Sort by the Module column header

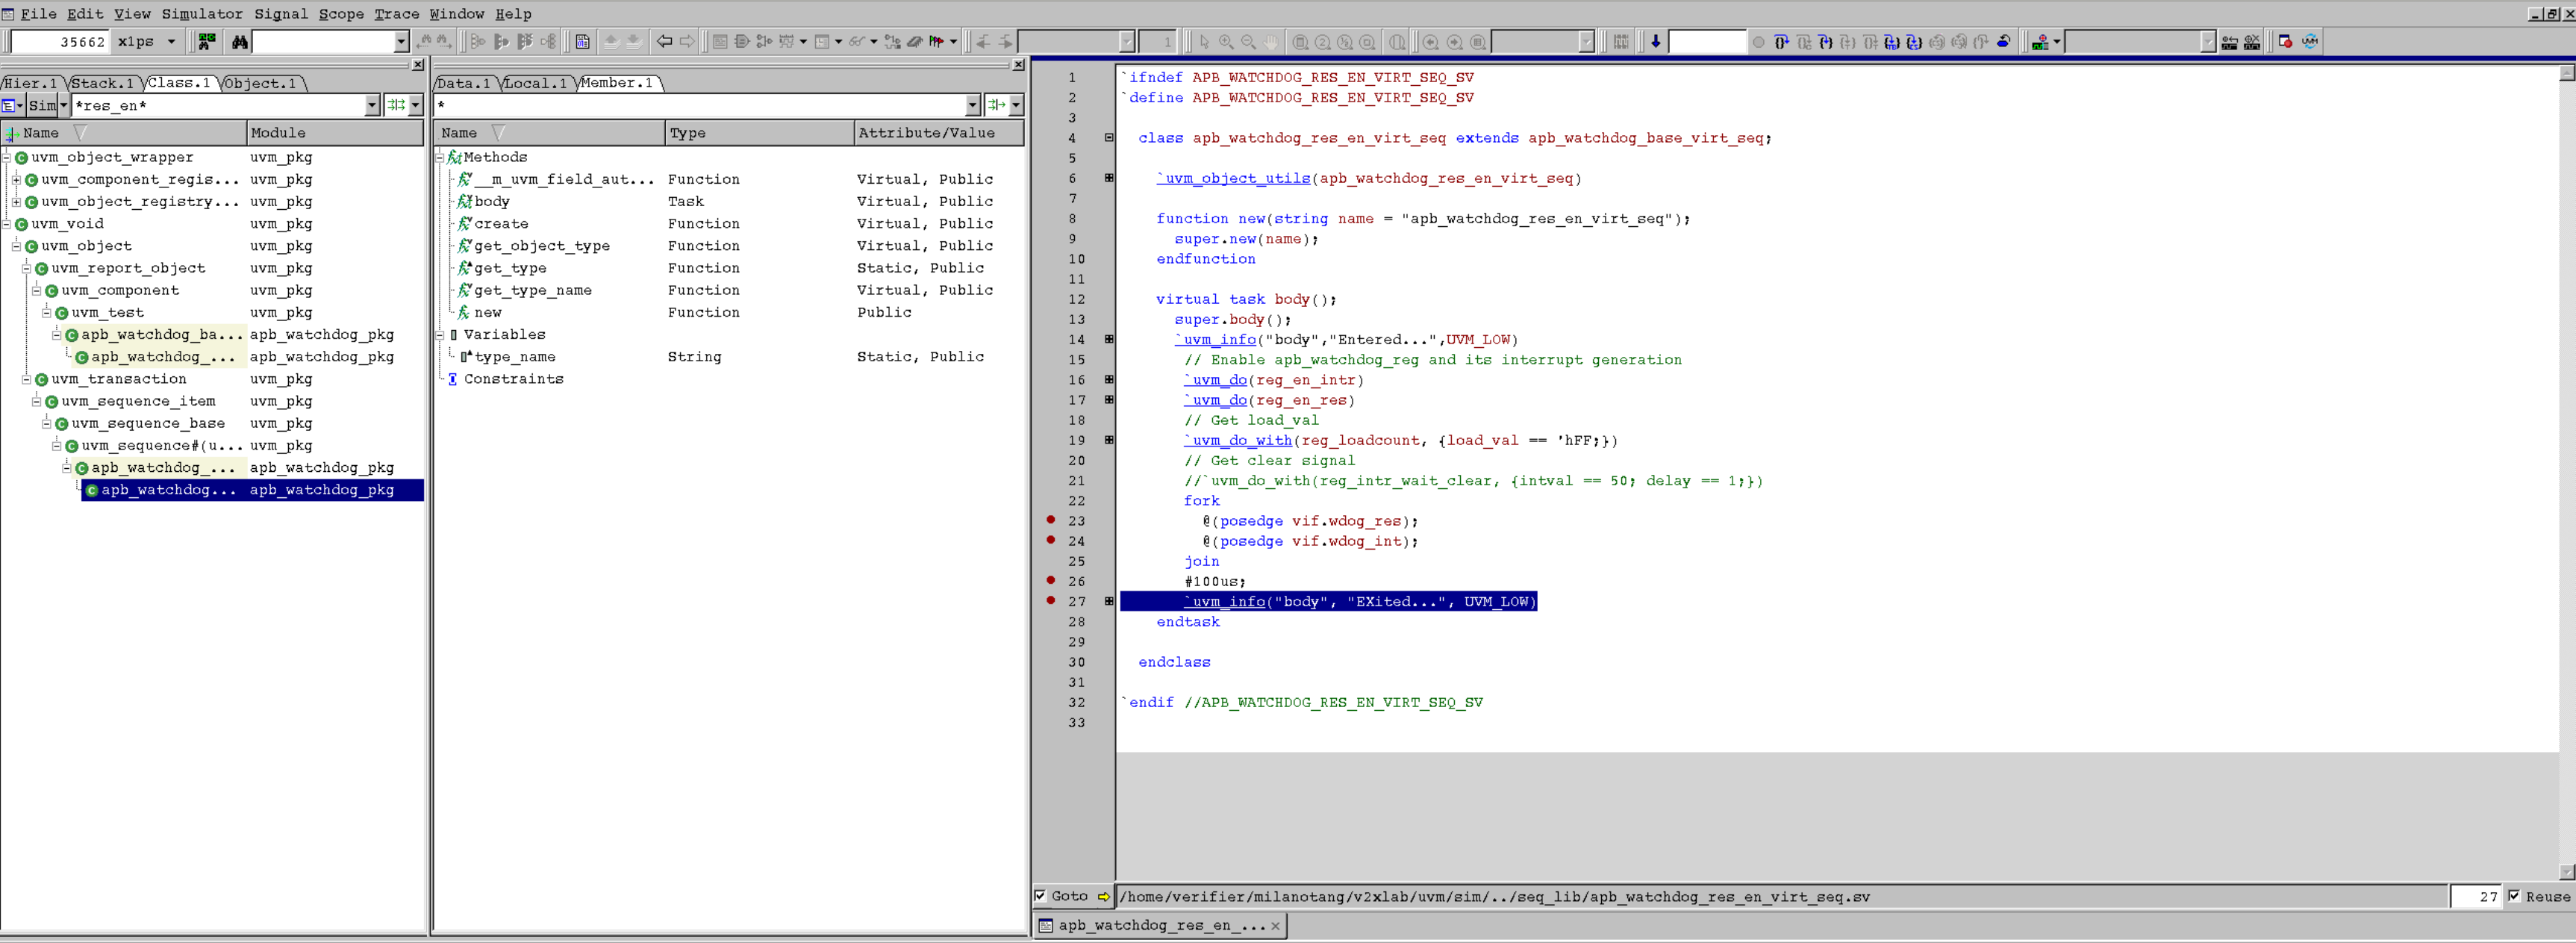point(335,133)
